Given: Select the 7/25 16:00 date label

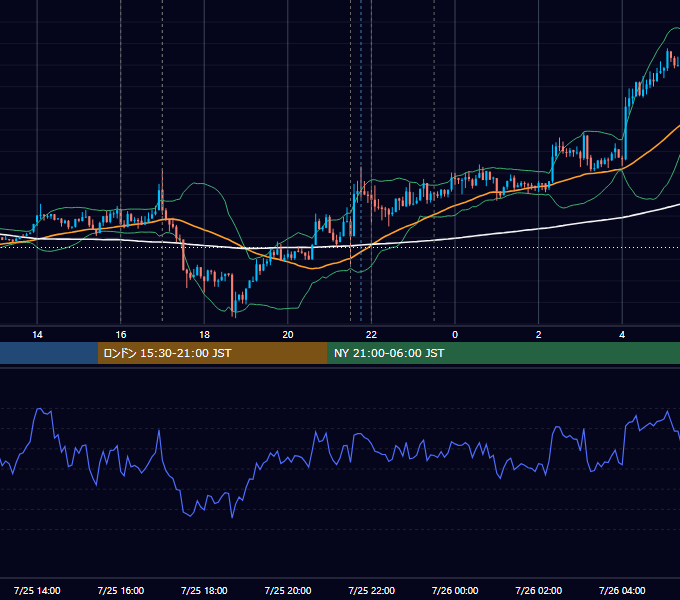Looking at the screenshot, I should tap(121, 590).
